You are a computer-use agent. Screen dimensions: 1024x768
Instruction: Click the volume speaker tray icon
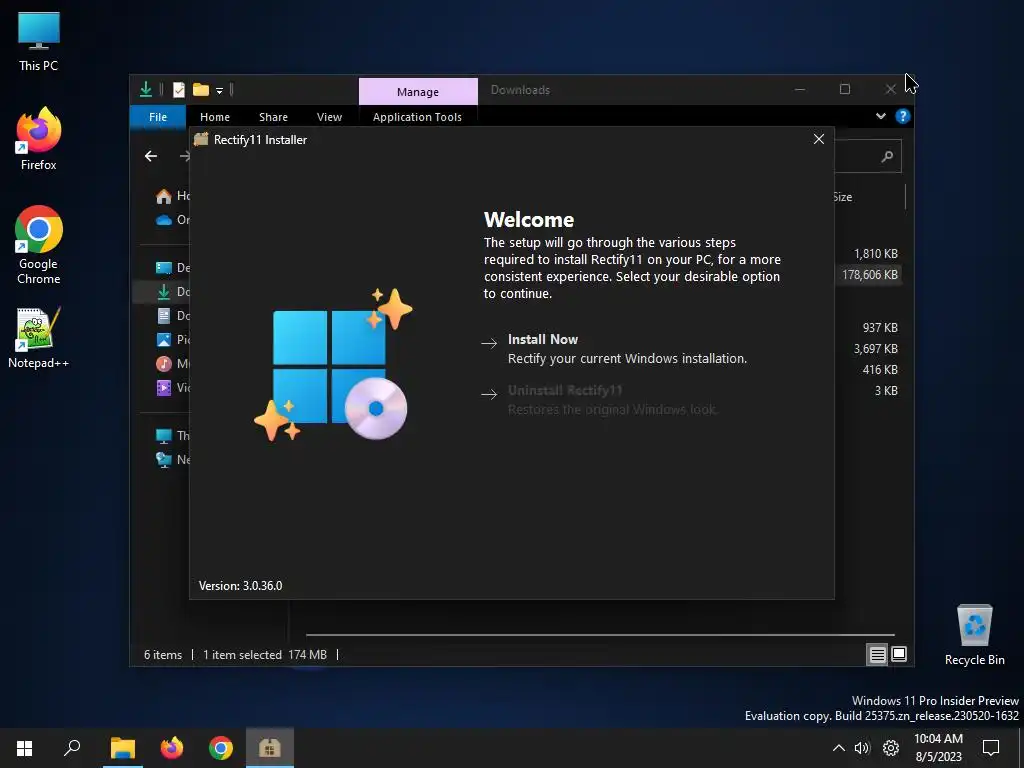click(862, 748)
